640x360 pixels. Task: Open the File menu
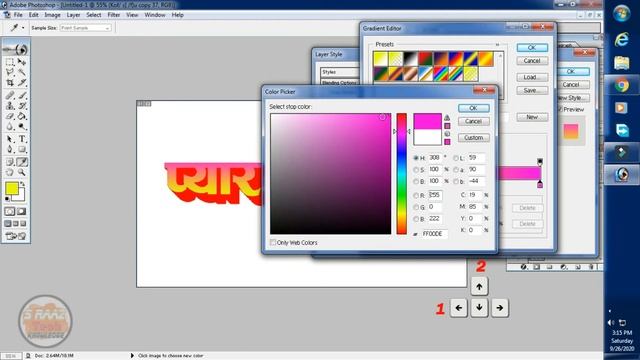pyautogui.click(x=18, y=15)
